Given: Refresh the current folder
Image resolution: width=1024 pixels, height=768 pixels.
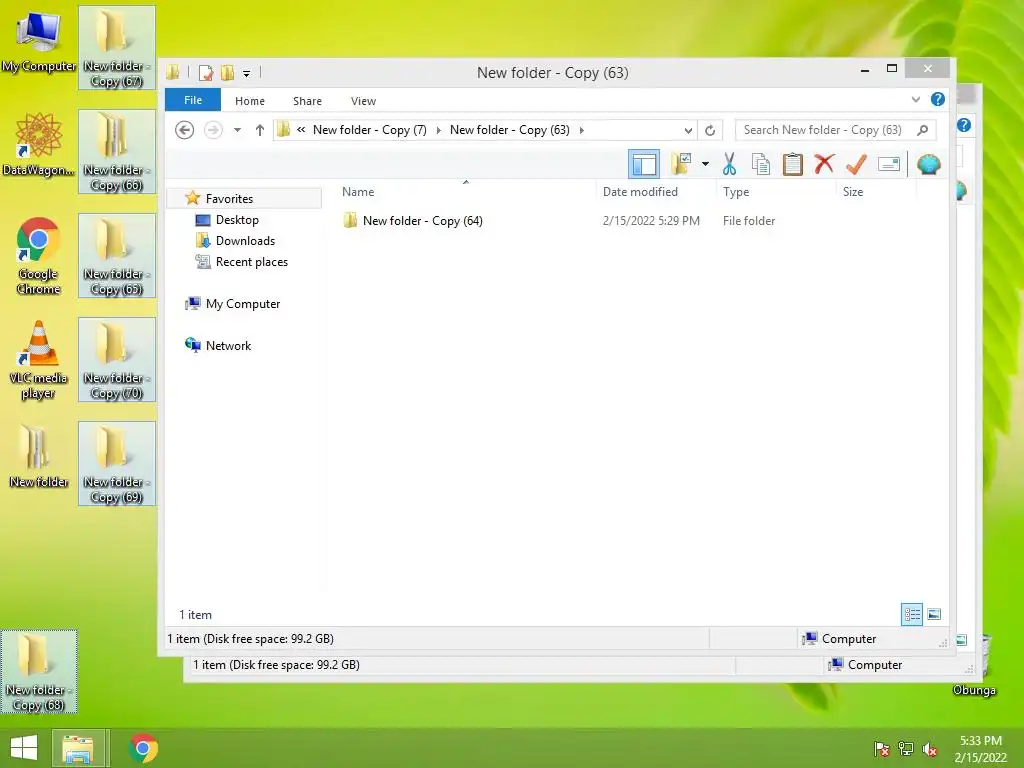Looking at the screenshot, I should coord(710,131).
